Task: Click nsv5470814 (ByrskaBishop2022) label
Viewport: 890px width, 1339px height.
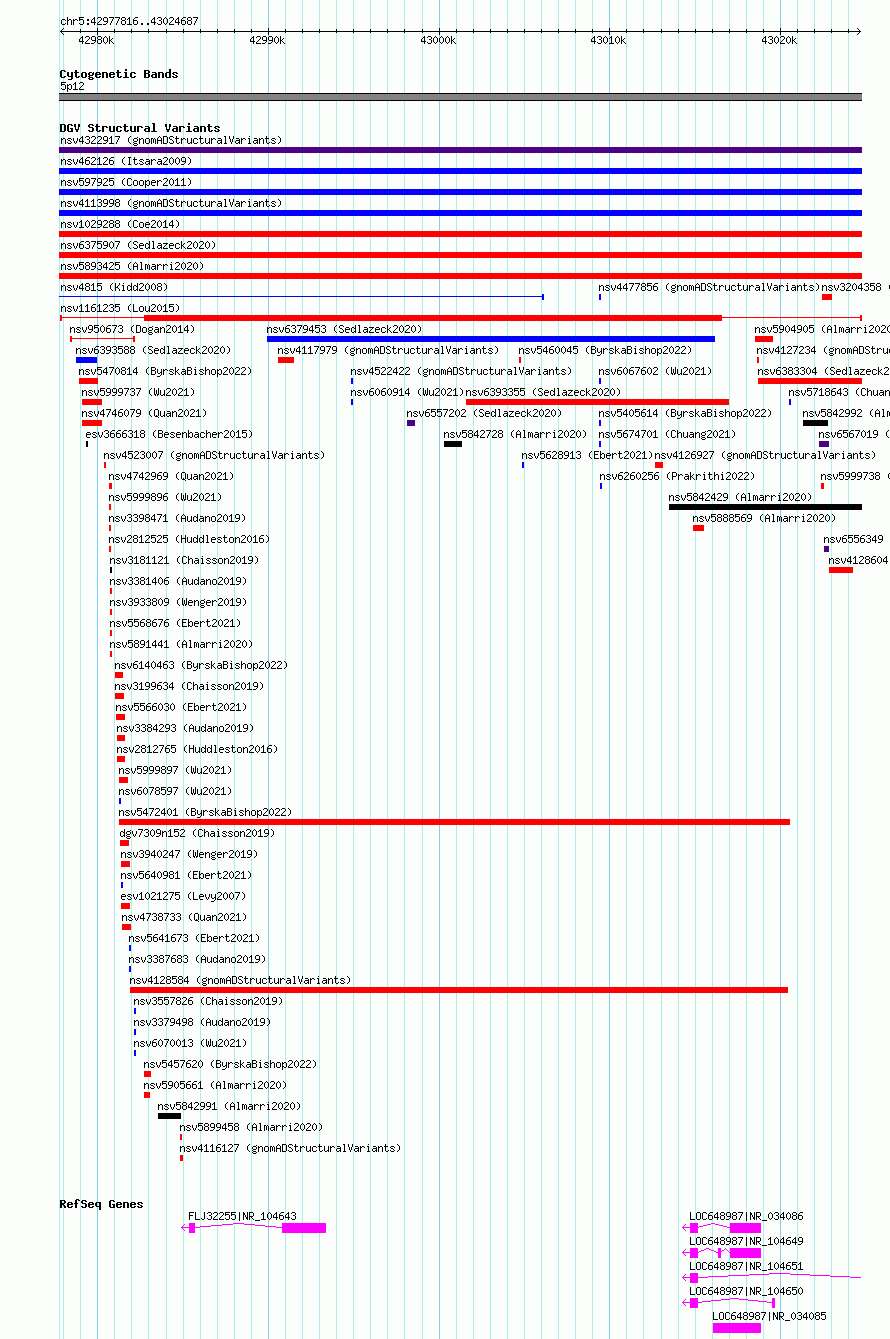Action: point(165,371)
